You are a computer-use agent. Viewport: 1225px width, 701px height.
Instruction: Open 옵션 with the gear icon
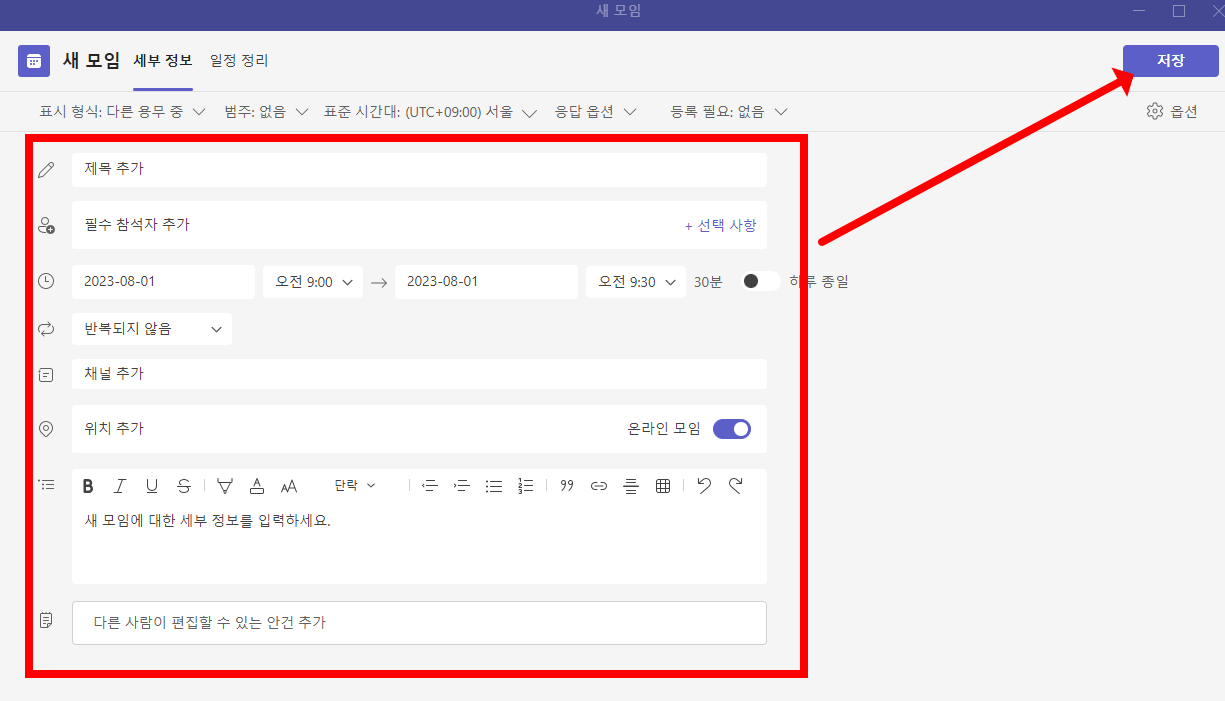tap(1172, 111)
